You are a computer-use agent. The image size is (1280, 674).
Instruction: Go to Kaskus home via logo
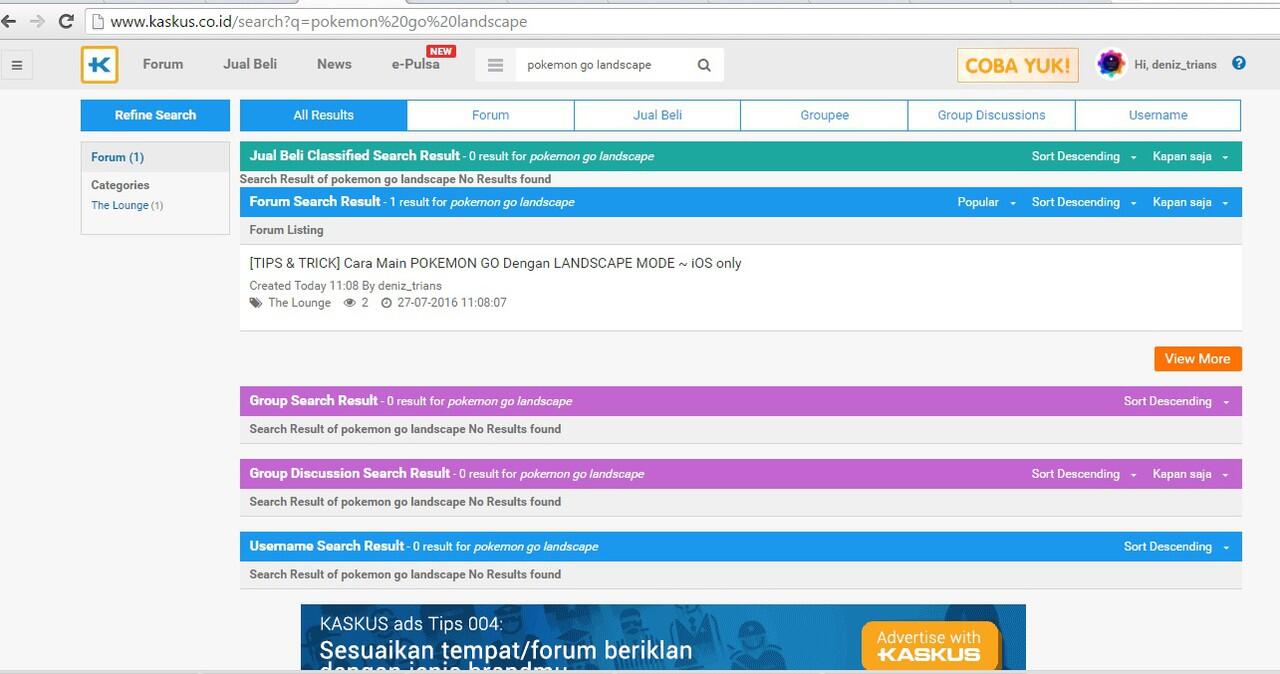click(100, 65)
